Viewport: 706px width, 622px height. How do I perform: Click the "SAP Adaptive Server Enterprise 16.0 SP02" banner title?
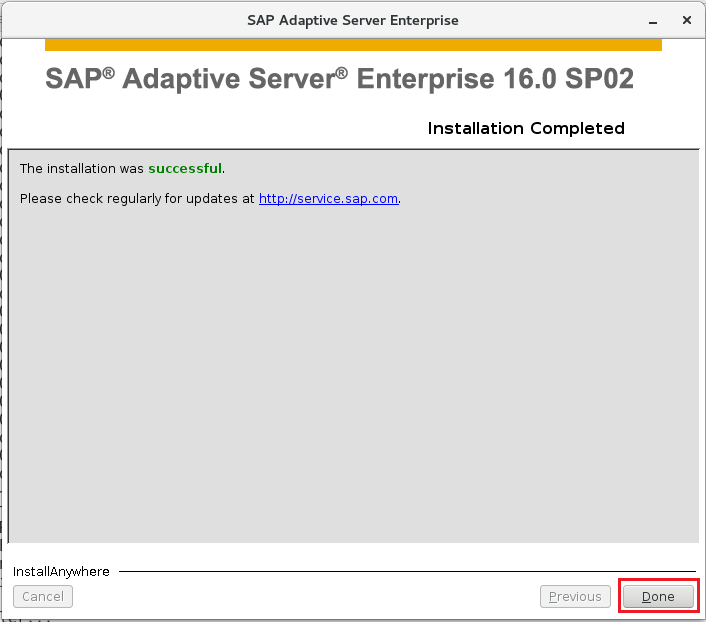click(x=339, y=79)
